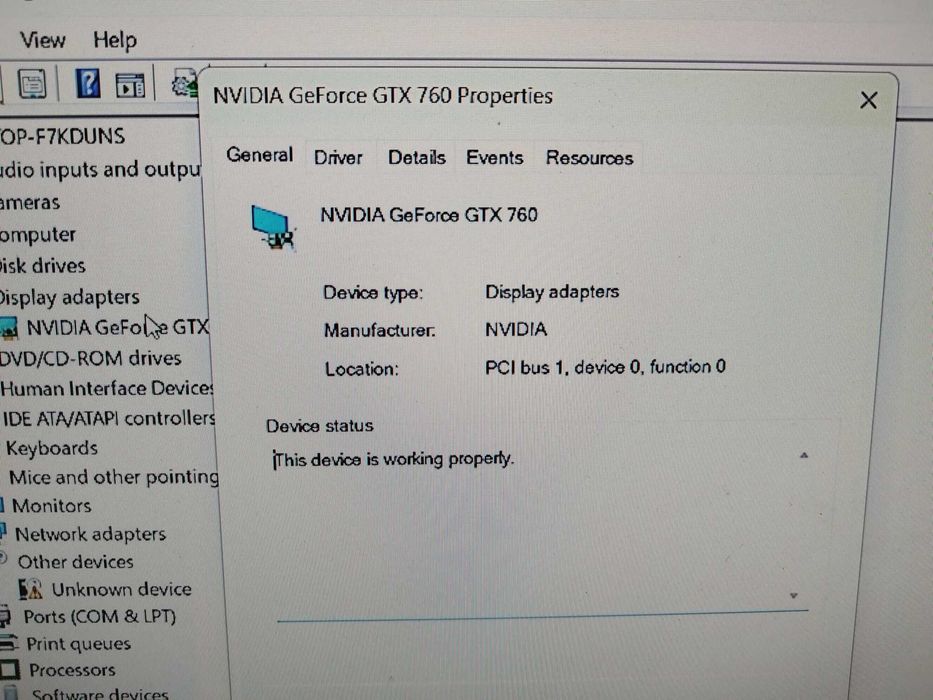Click the blue question mark Help toolbar icon
Image resolution: width=933 pixels, height=700 pixels.
[x=88, y=83]
